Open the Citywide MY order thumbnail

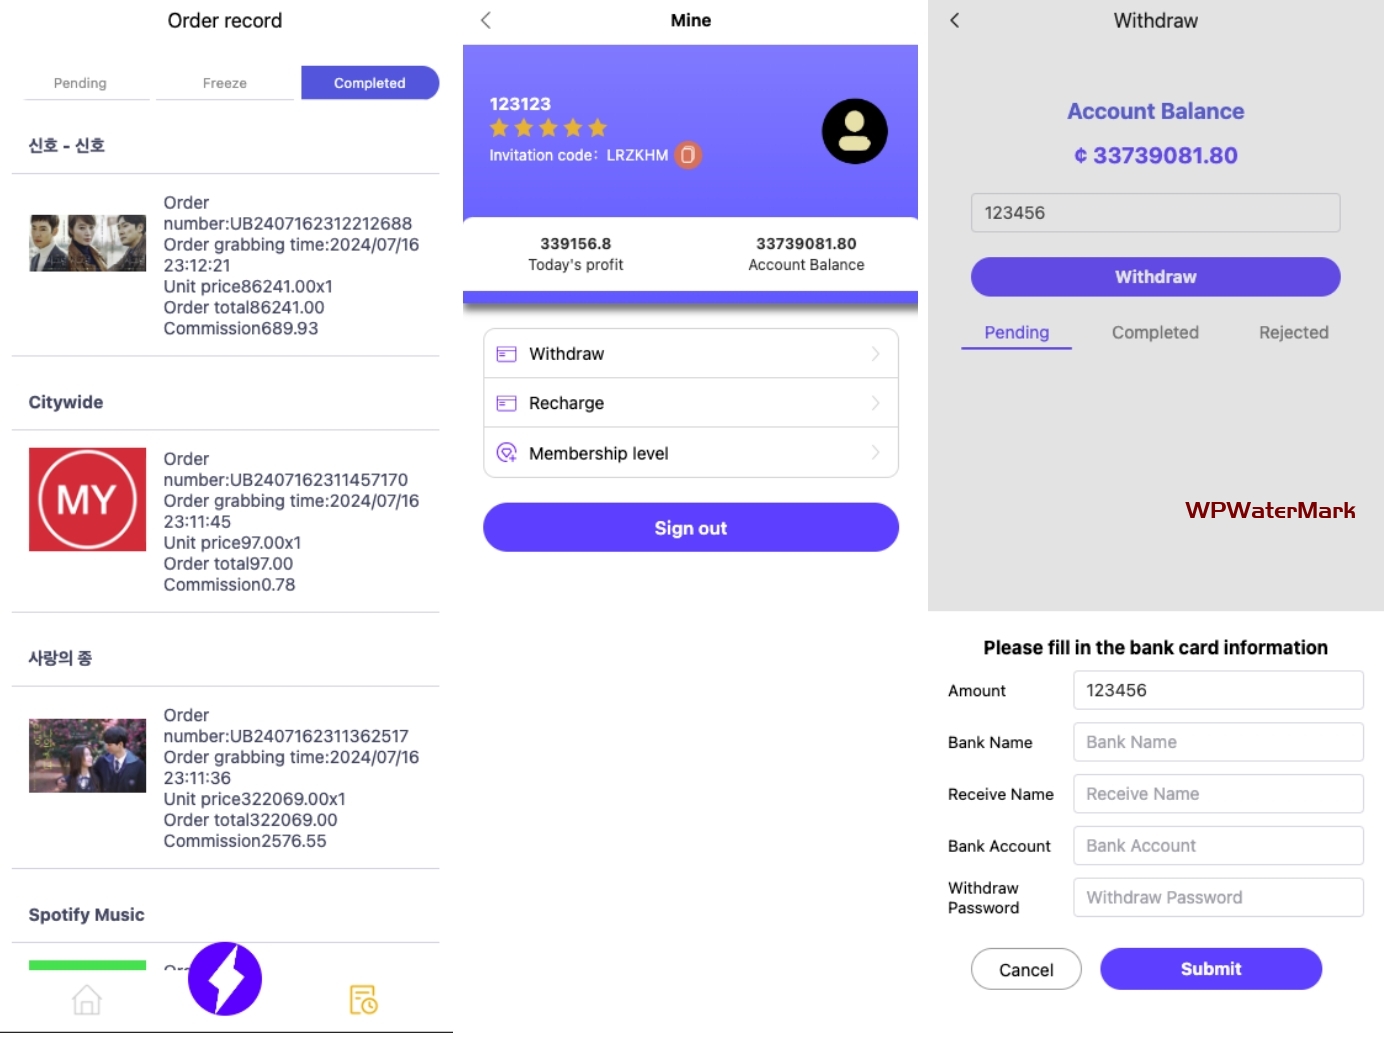click(x=87, y=499)
